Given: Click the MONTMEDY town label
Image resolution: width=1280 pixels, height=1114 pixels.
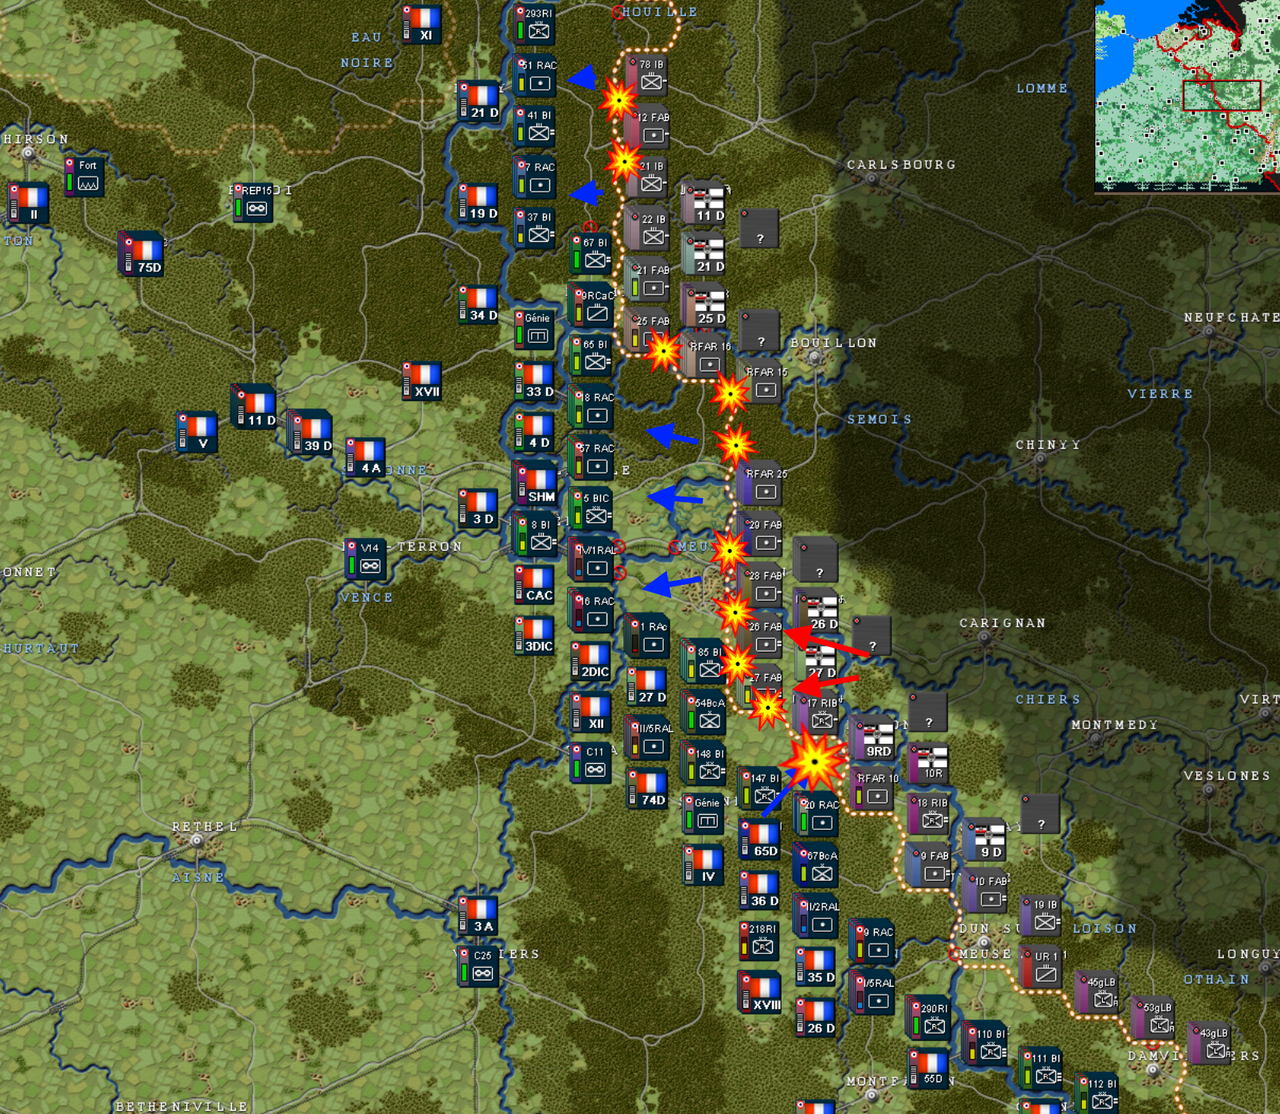Looking at the screenshot, I should click(1114, 725).
